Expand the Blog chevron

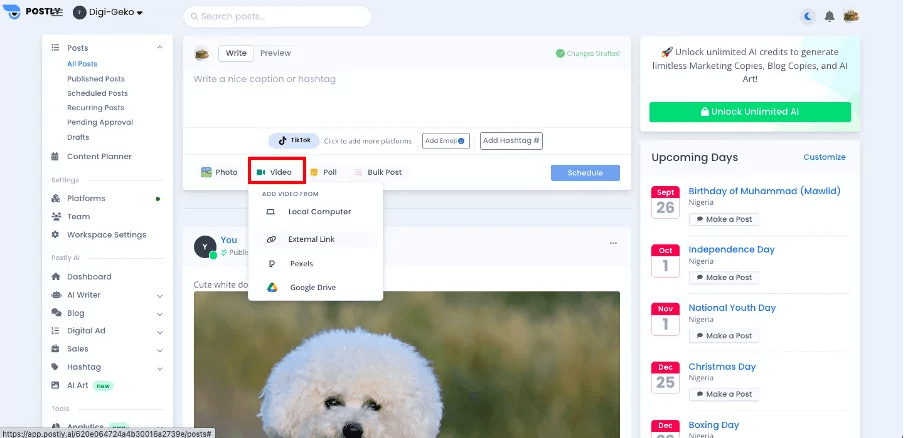pyautogui.click(x=160, y=315)
